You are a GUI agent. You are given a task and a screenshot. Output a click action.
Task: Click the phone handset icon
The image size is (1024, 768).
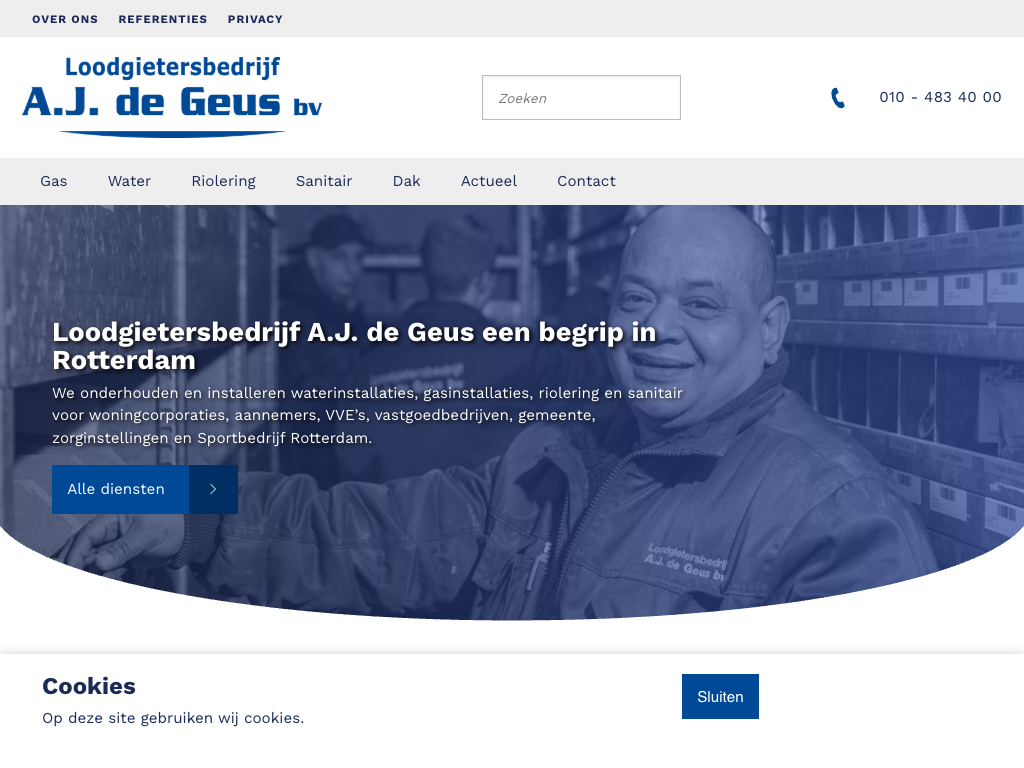pos(838,97)
